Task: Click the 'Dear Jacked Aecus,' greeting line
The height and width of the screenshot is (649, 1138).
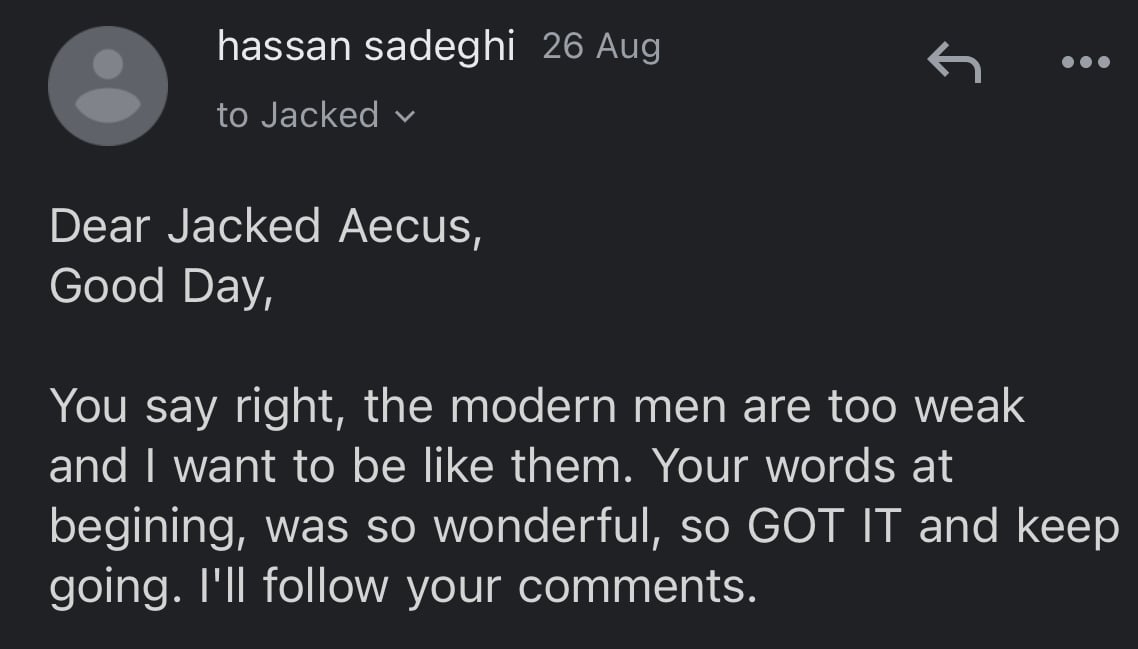Action: (266, 226)
